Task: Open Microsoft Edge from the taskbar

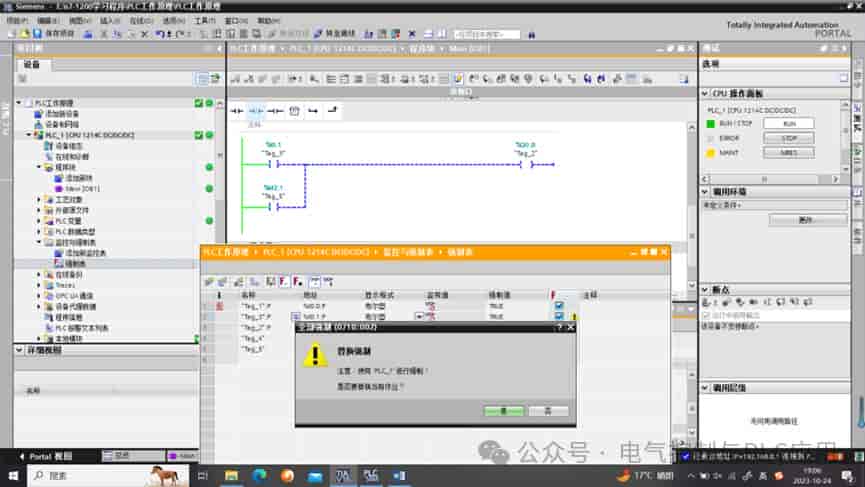Action: point(259,475)
